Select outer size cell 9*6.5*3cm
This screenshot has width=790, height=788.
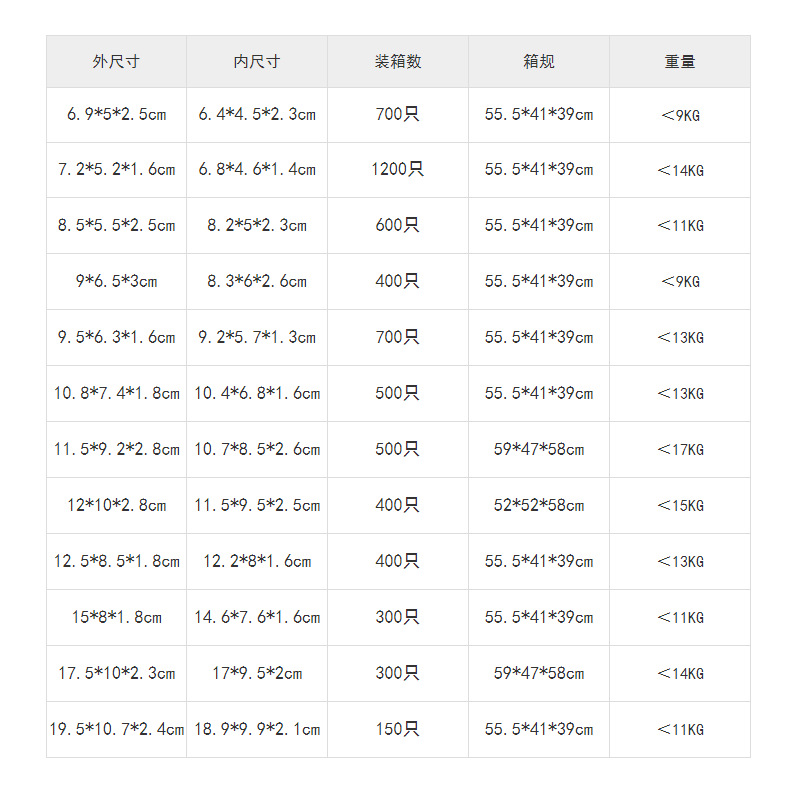tap(116, 282)
